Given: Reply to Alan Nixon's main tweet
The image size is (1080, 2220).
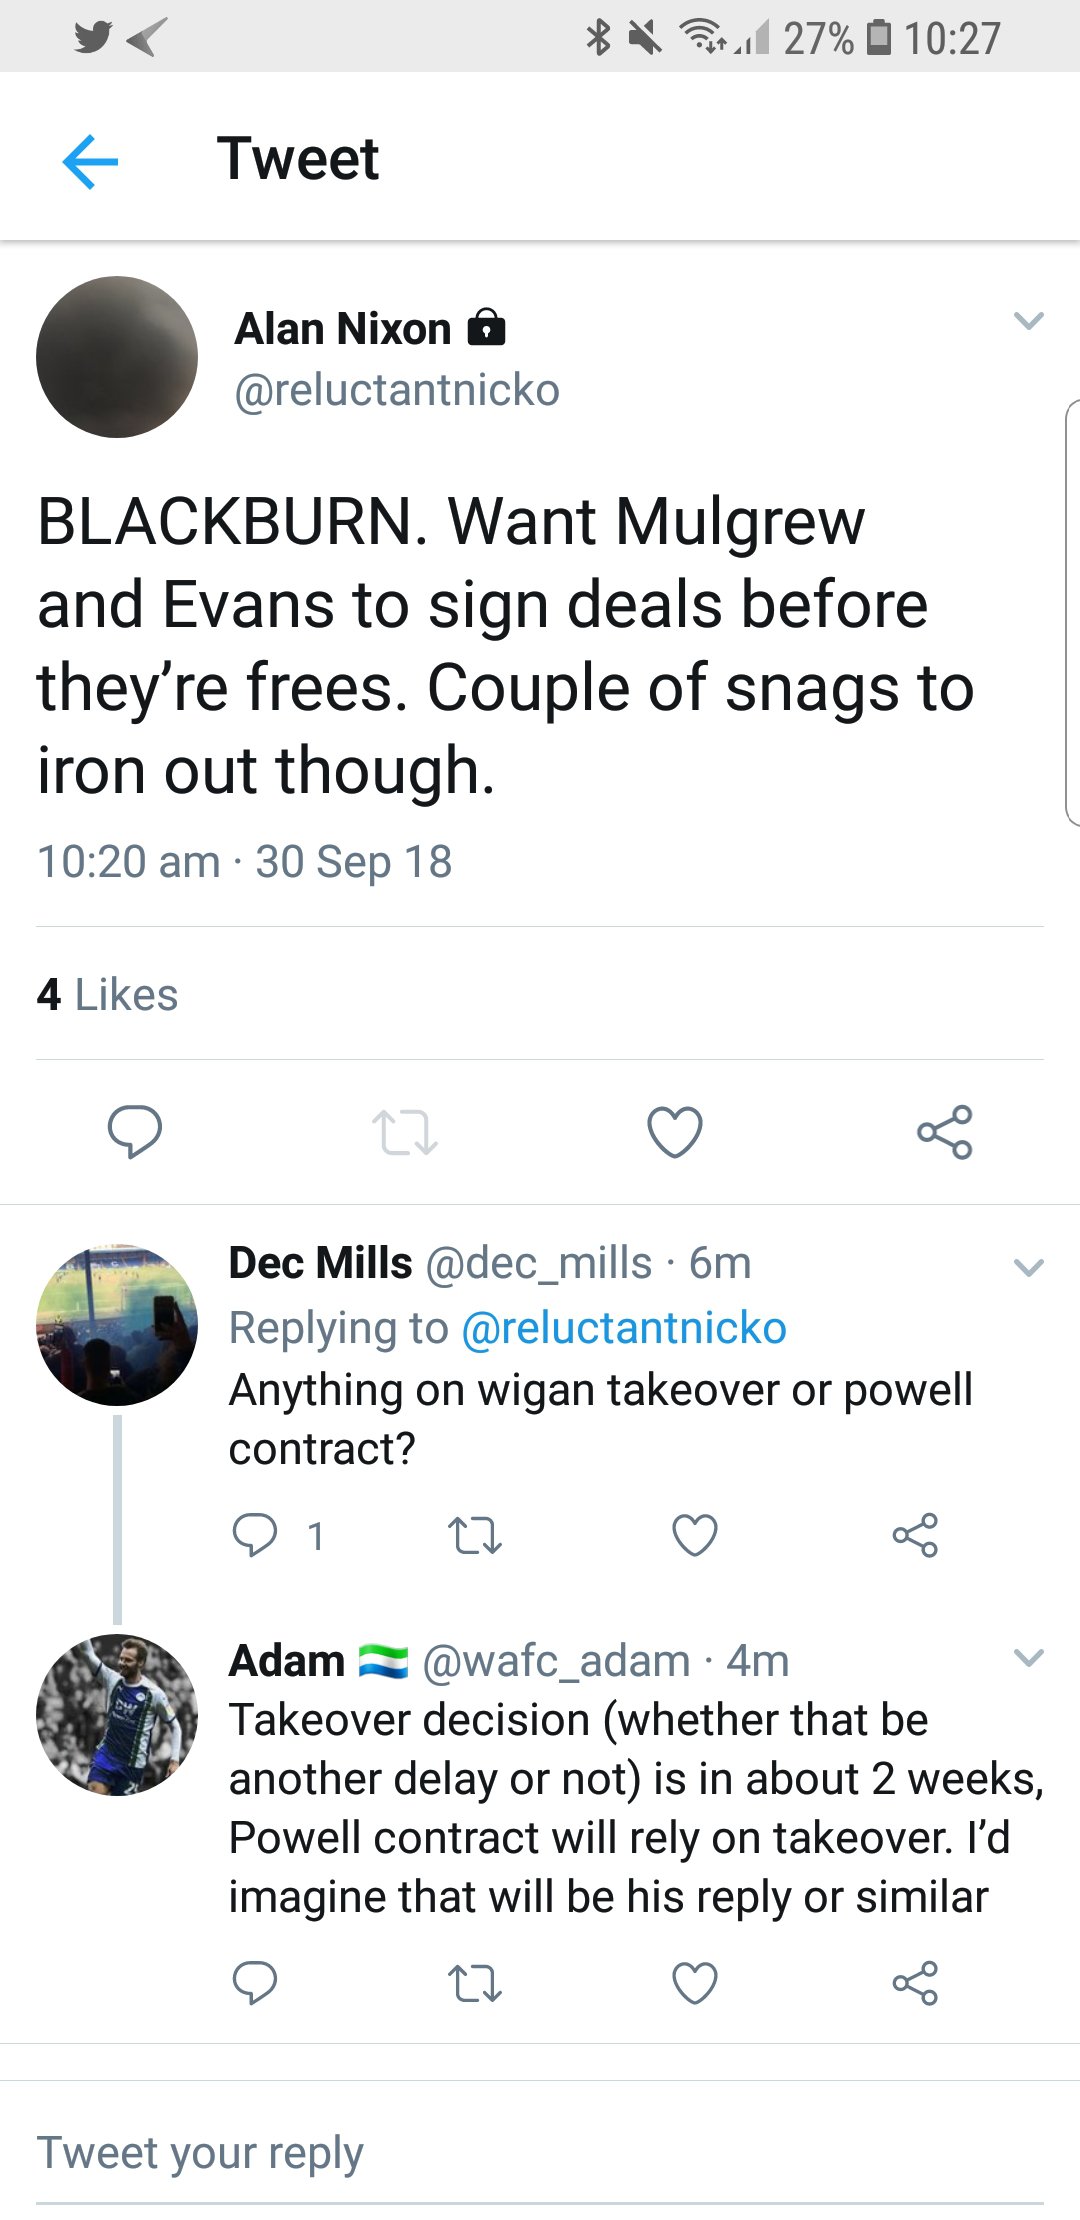Looking at the screenshot, I should [134, 1132].
